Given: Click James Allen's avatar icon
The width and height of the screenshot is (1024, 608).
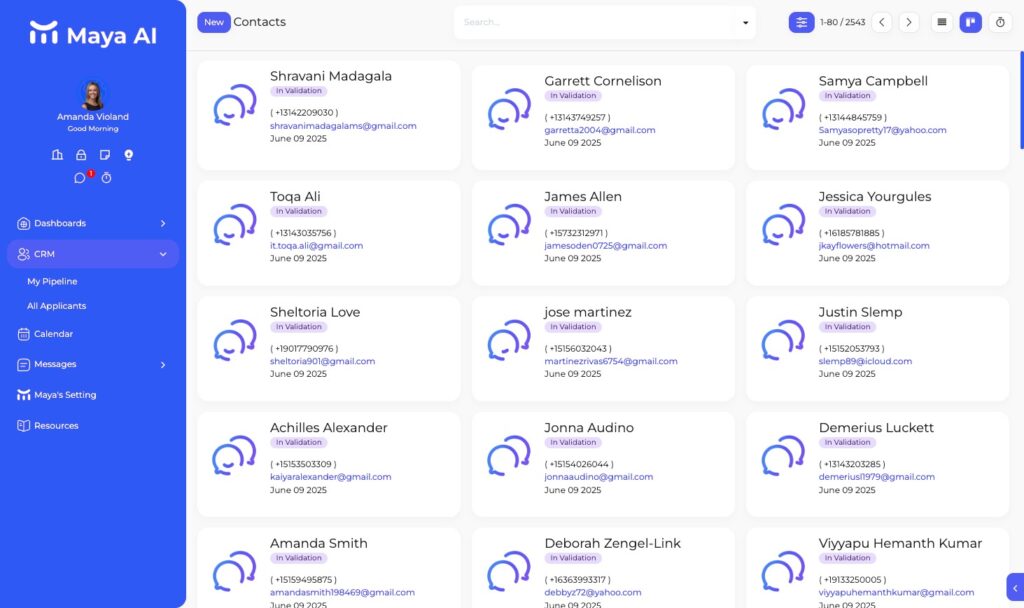Looking at the screenshot, I should (509, 225).
